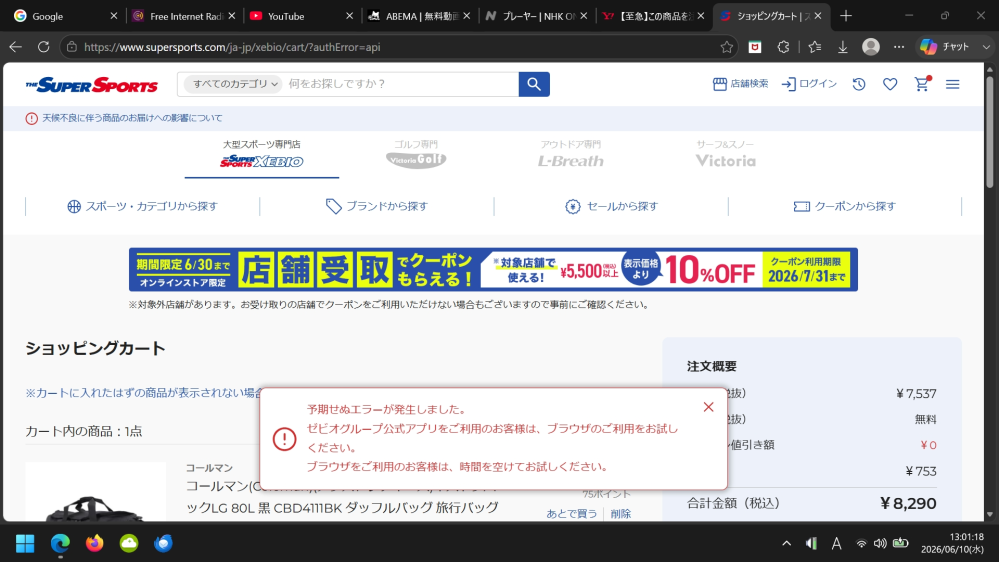Open browser settings ellipsis menu
Screen dimensions: 999x562
tap(899, 47)
